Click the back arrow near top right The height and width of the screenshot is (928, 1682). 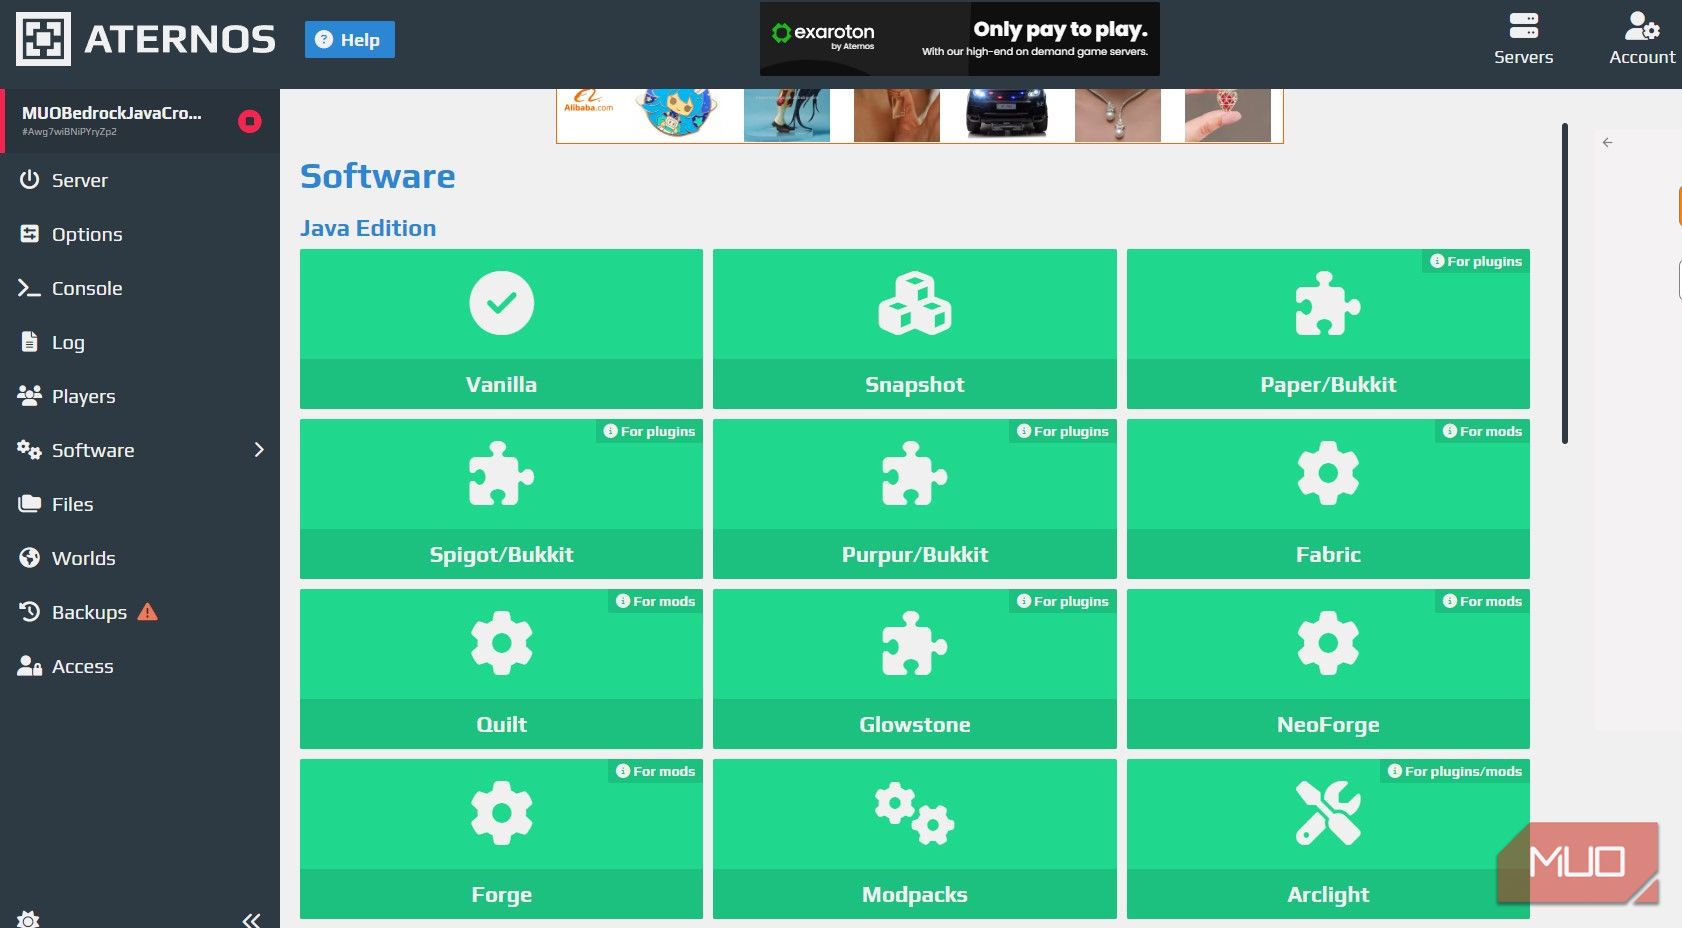(x=1609, y=142)
